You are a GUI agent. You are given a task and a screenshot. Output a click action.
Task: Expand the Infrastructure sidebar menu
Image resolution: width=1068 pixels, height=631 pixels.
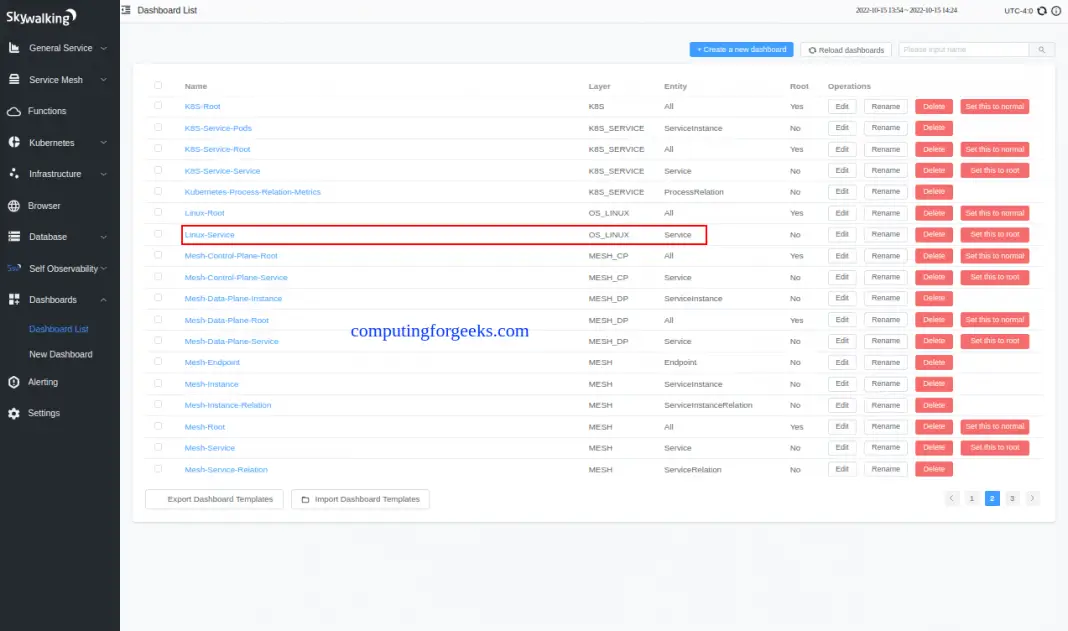tap(56, 174)
